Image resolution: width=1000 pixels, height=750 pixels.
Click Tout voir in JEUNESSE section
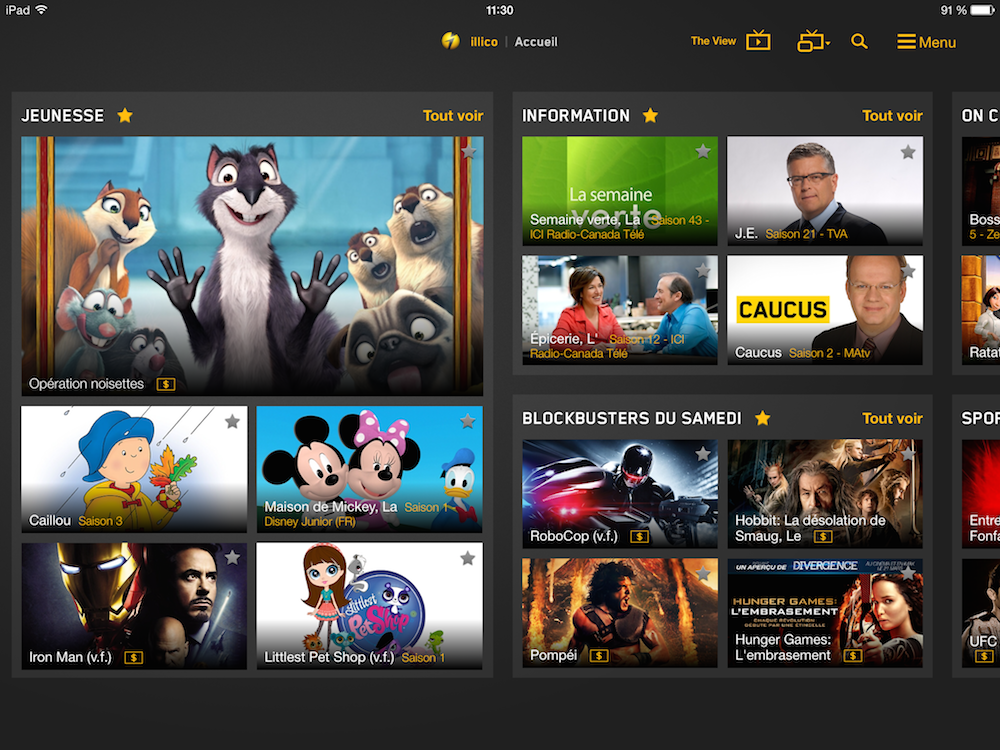point(452,115)
